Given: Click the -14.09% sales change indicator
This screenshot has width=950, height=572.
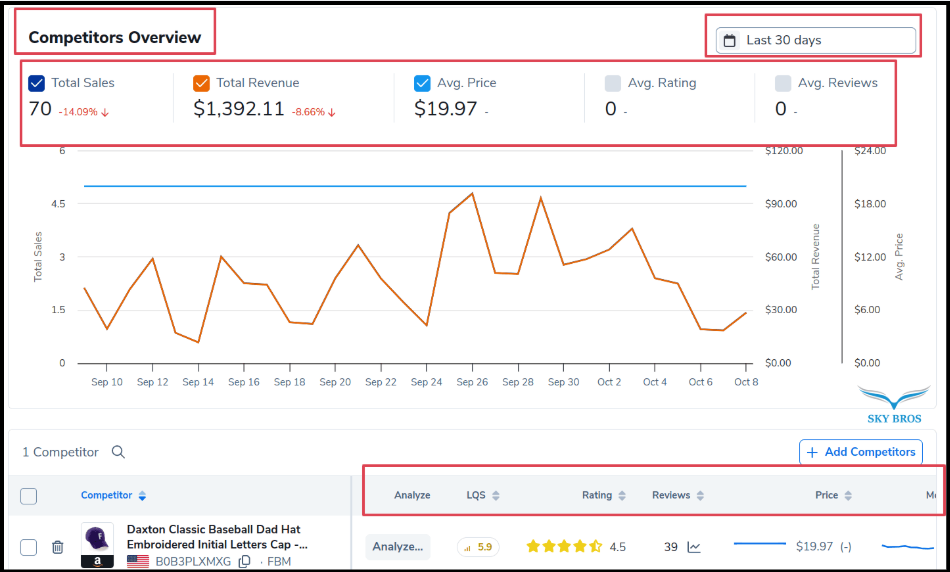Looking at the screenshot, I should click(84, 112).
